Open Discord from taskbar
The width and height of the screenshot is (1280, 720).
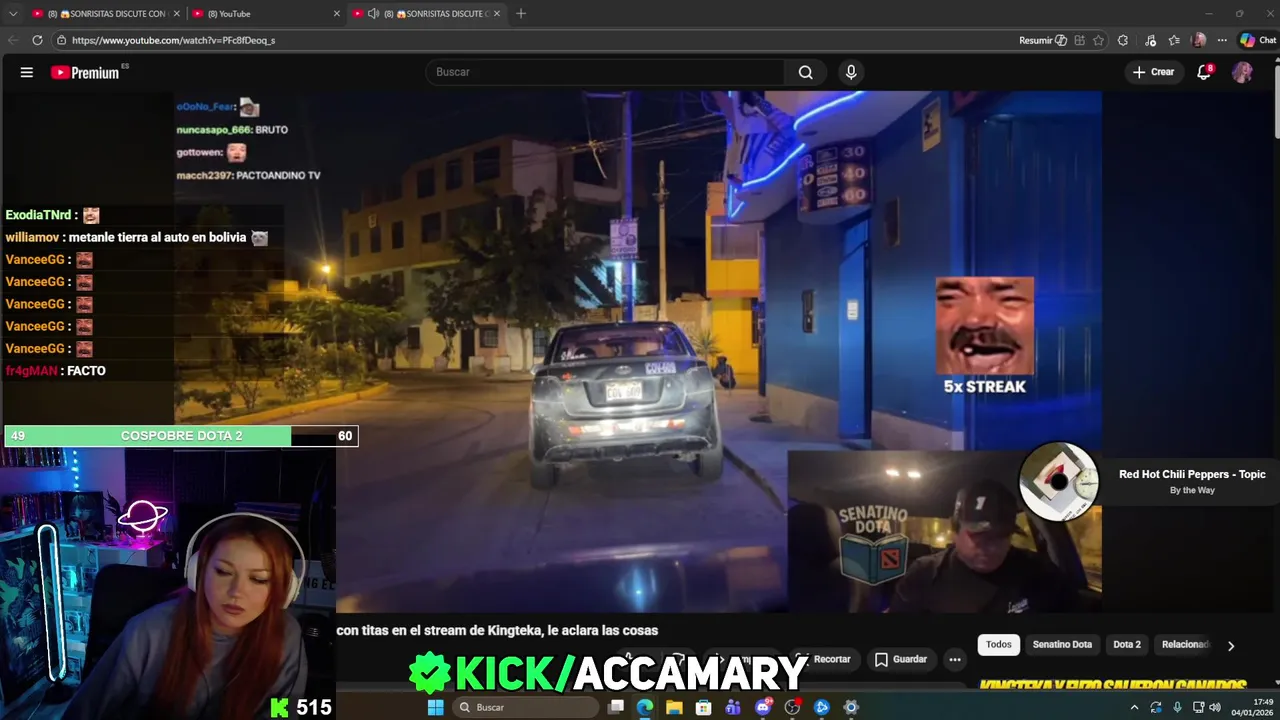click(x=763, y=707)
